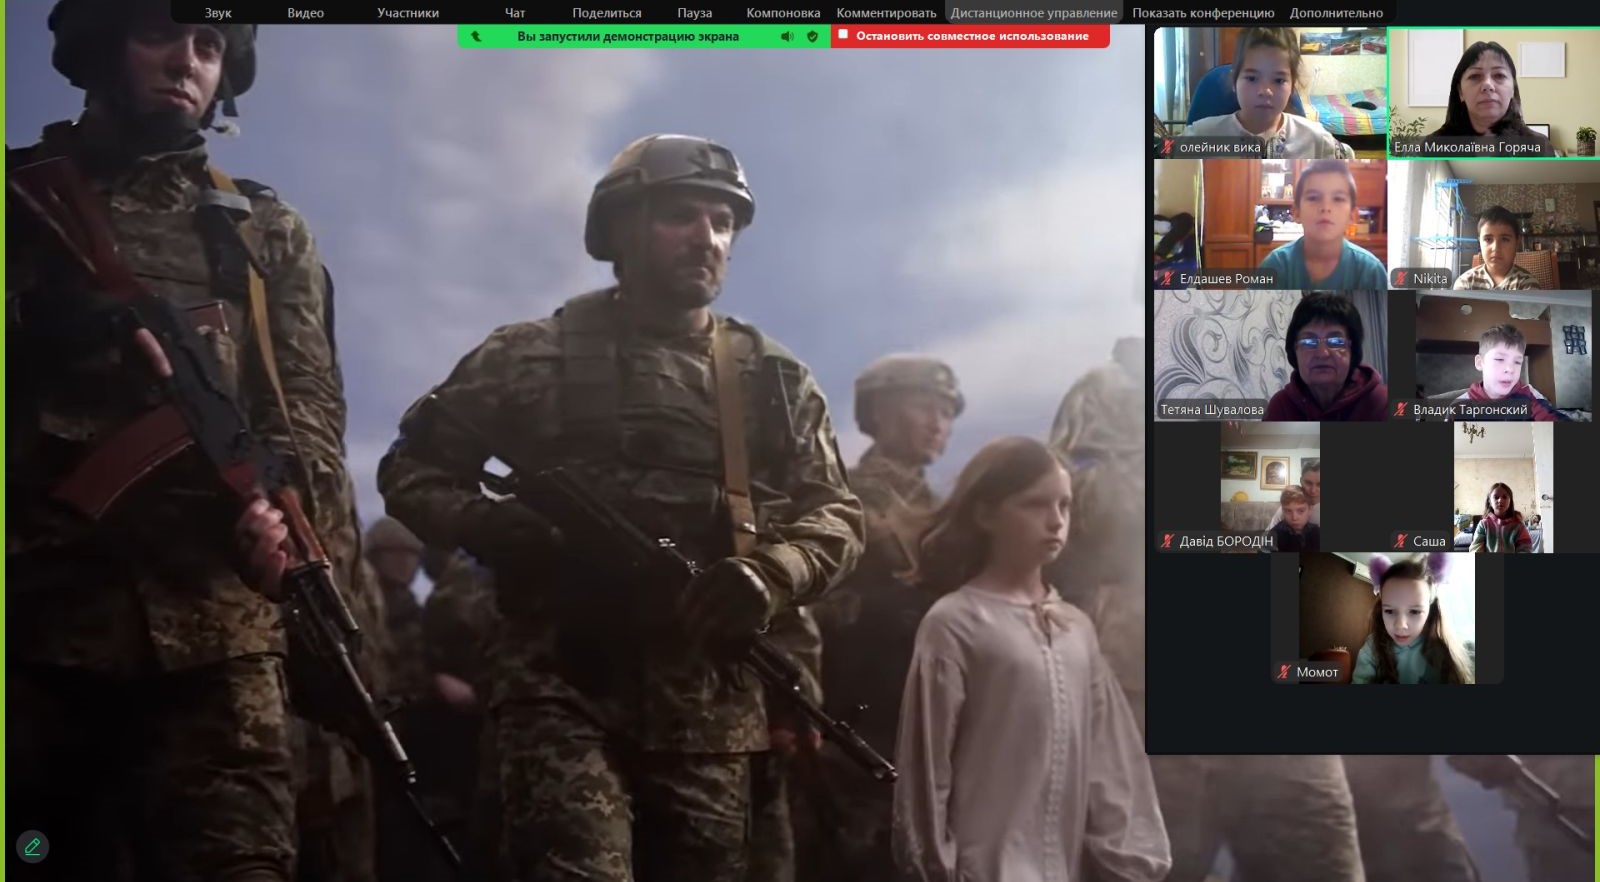Pause sharing with the Пауза control
The width and height of the screenshot is (1600, 882).
(694, 13)
